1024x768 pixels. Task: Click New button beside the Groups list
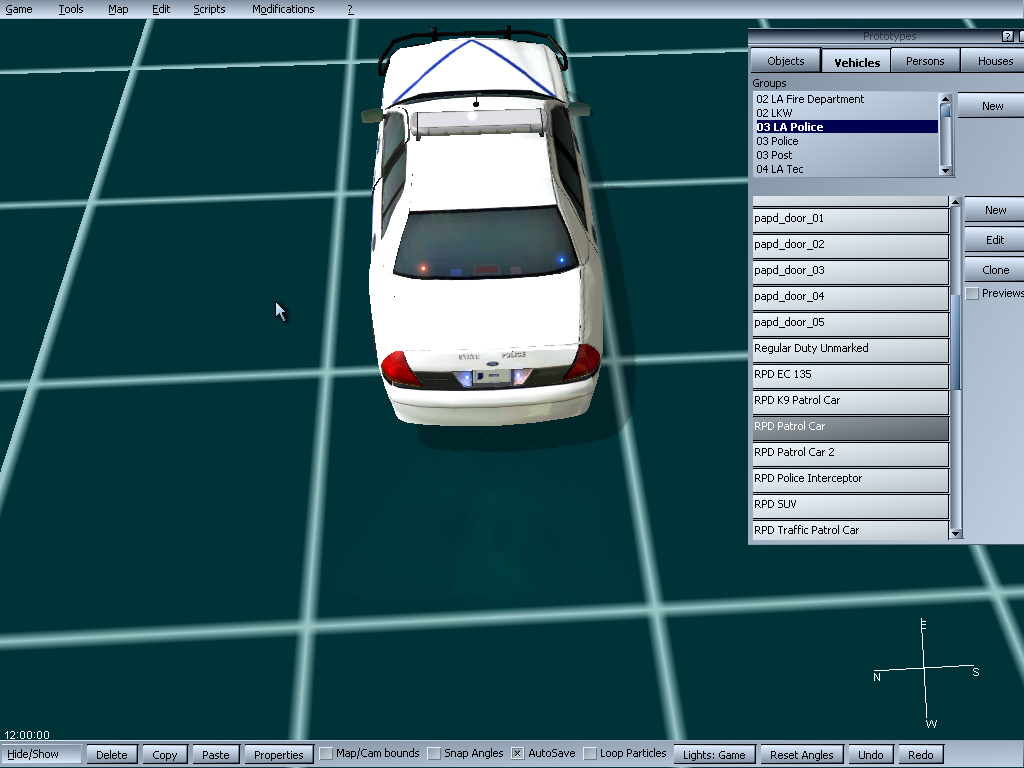(991, 106)
